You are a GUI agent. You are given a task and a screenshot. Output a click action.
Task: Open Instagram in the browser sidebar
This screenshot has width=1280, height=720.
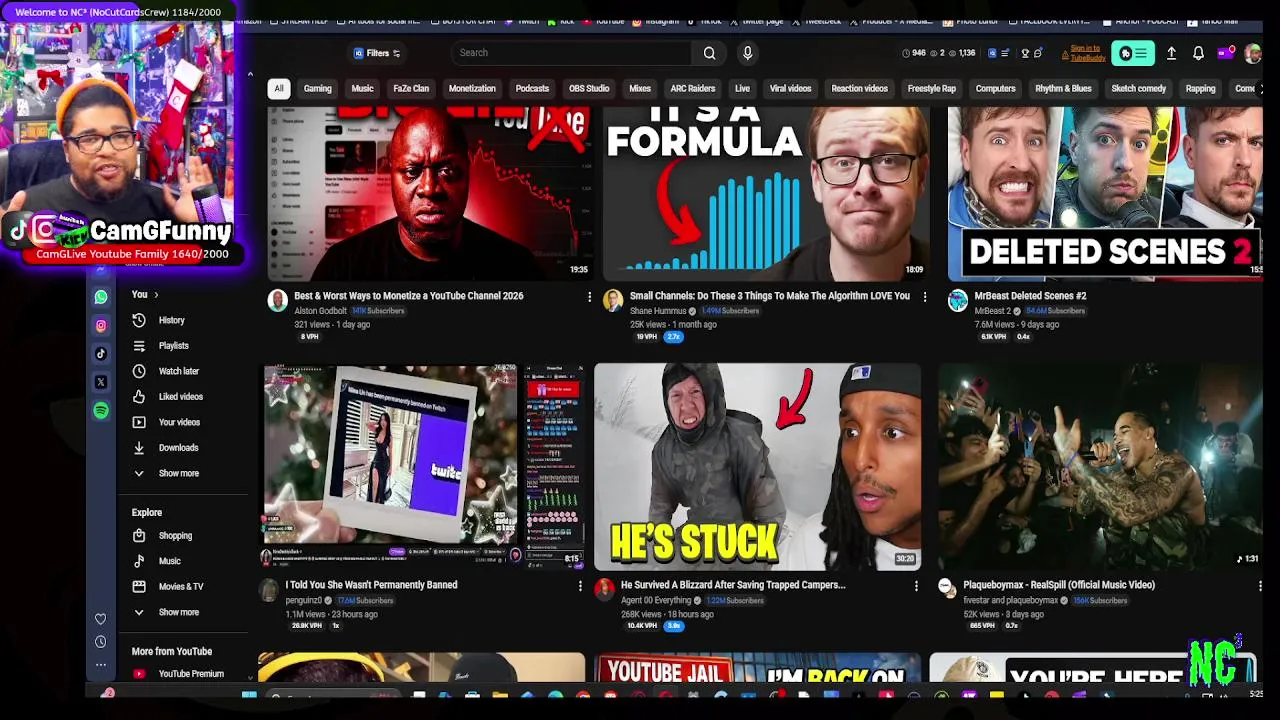pos(101,325)
